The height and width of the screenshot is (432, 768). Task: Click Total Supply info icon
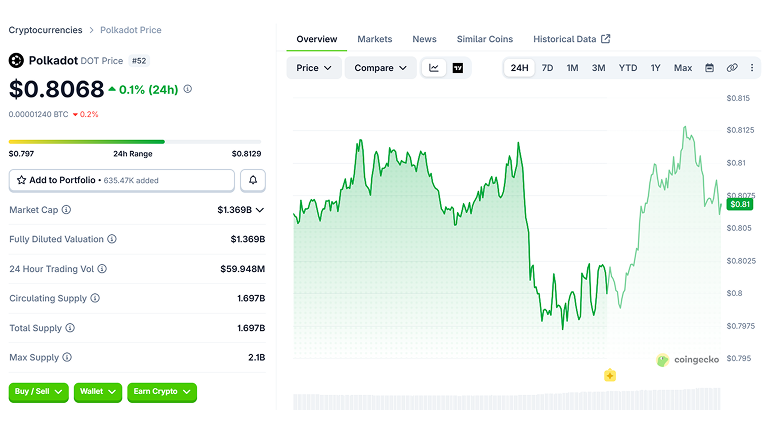[70, 328]
